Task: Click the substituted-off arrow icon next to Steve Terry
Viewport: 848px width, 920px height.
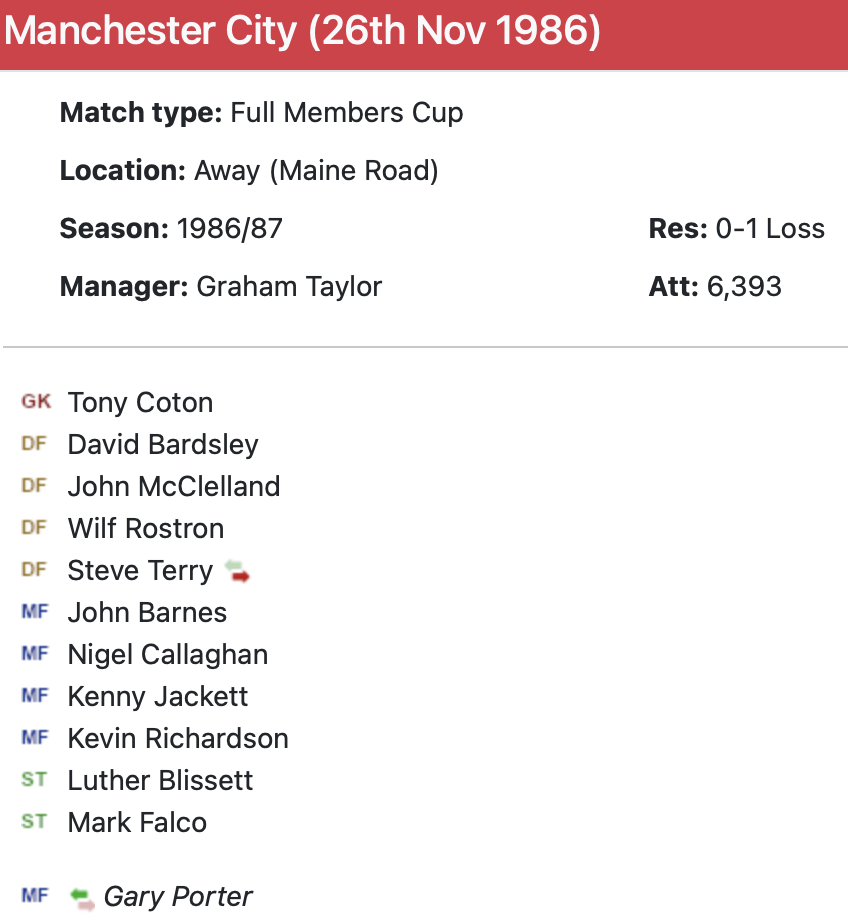Action: pos(237,572)
